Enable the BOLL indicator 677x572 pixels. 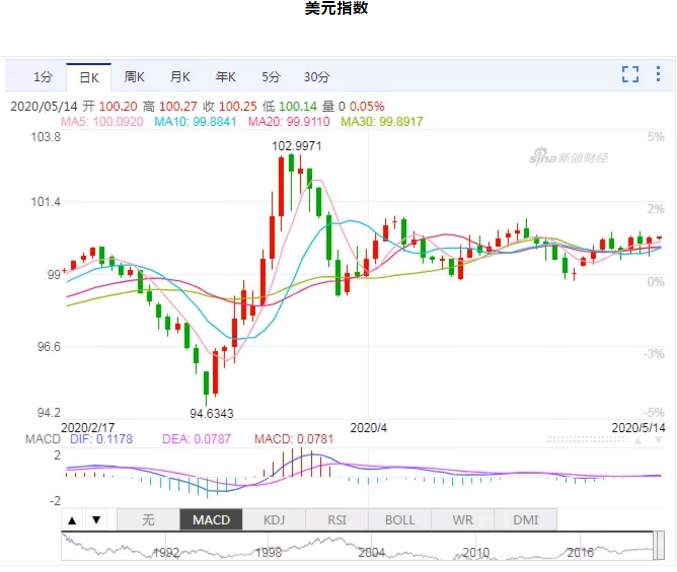tap(400, 520)
